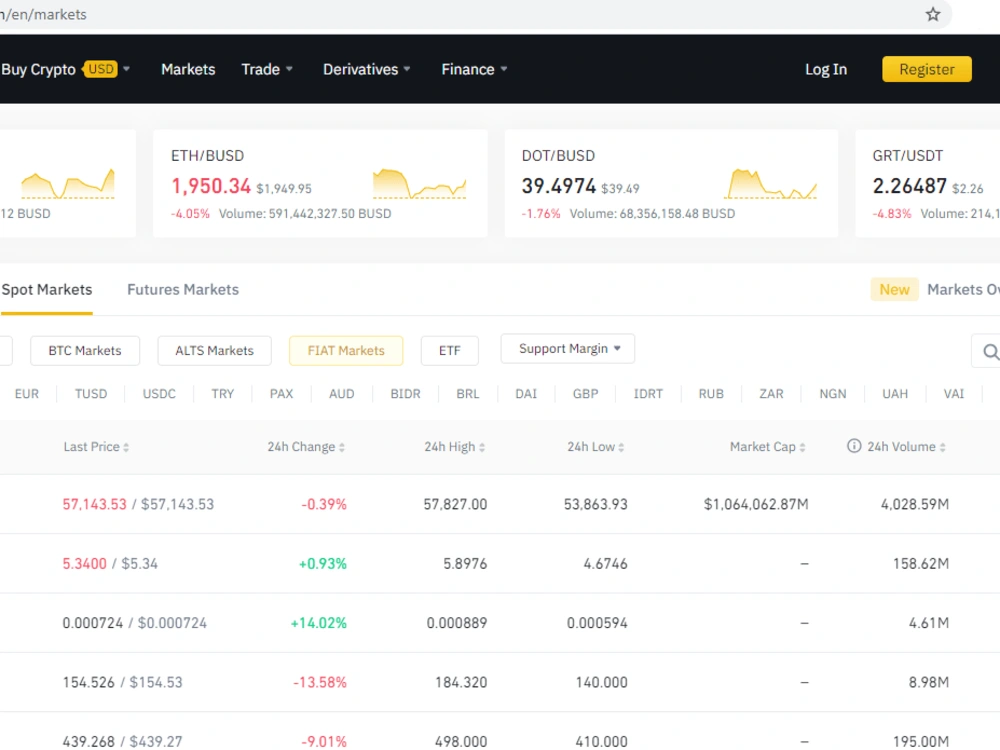Open the markets search magnifier icon

point(990,351)
